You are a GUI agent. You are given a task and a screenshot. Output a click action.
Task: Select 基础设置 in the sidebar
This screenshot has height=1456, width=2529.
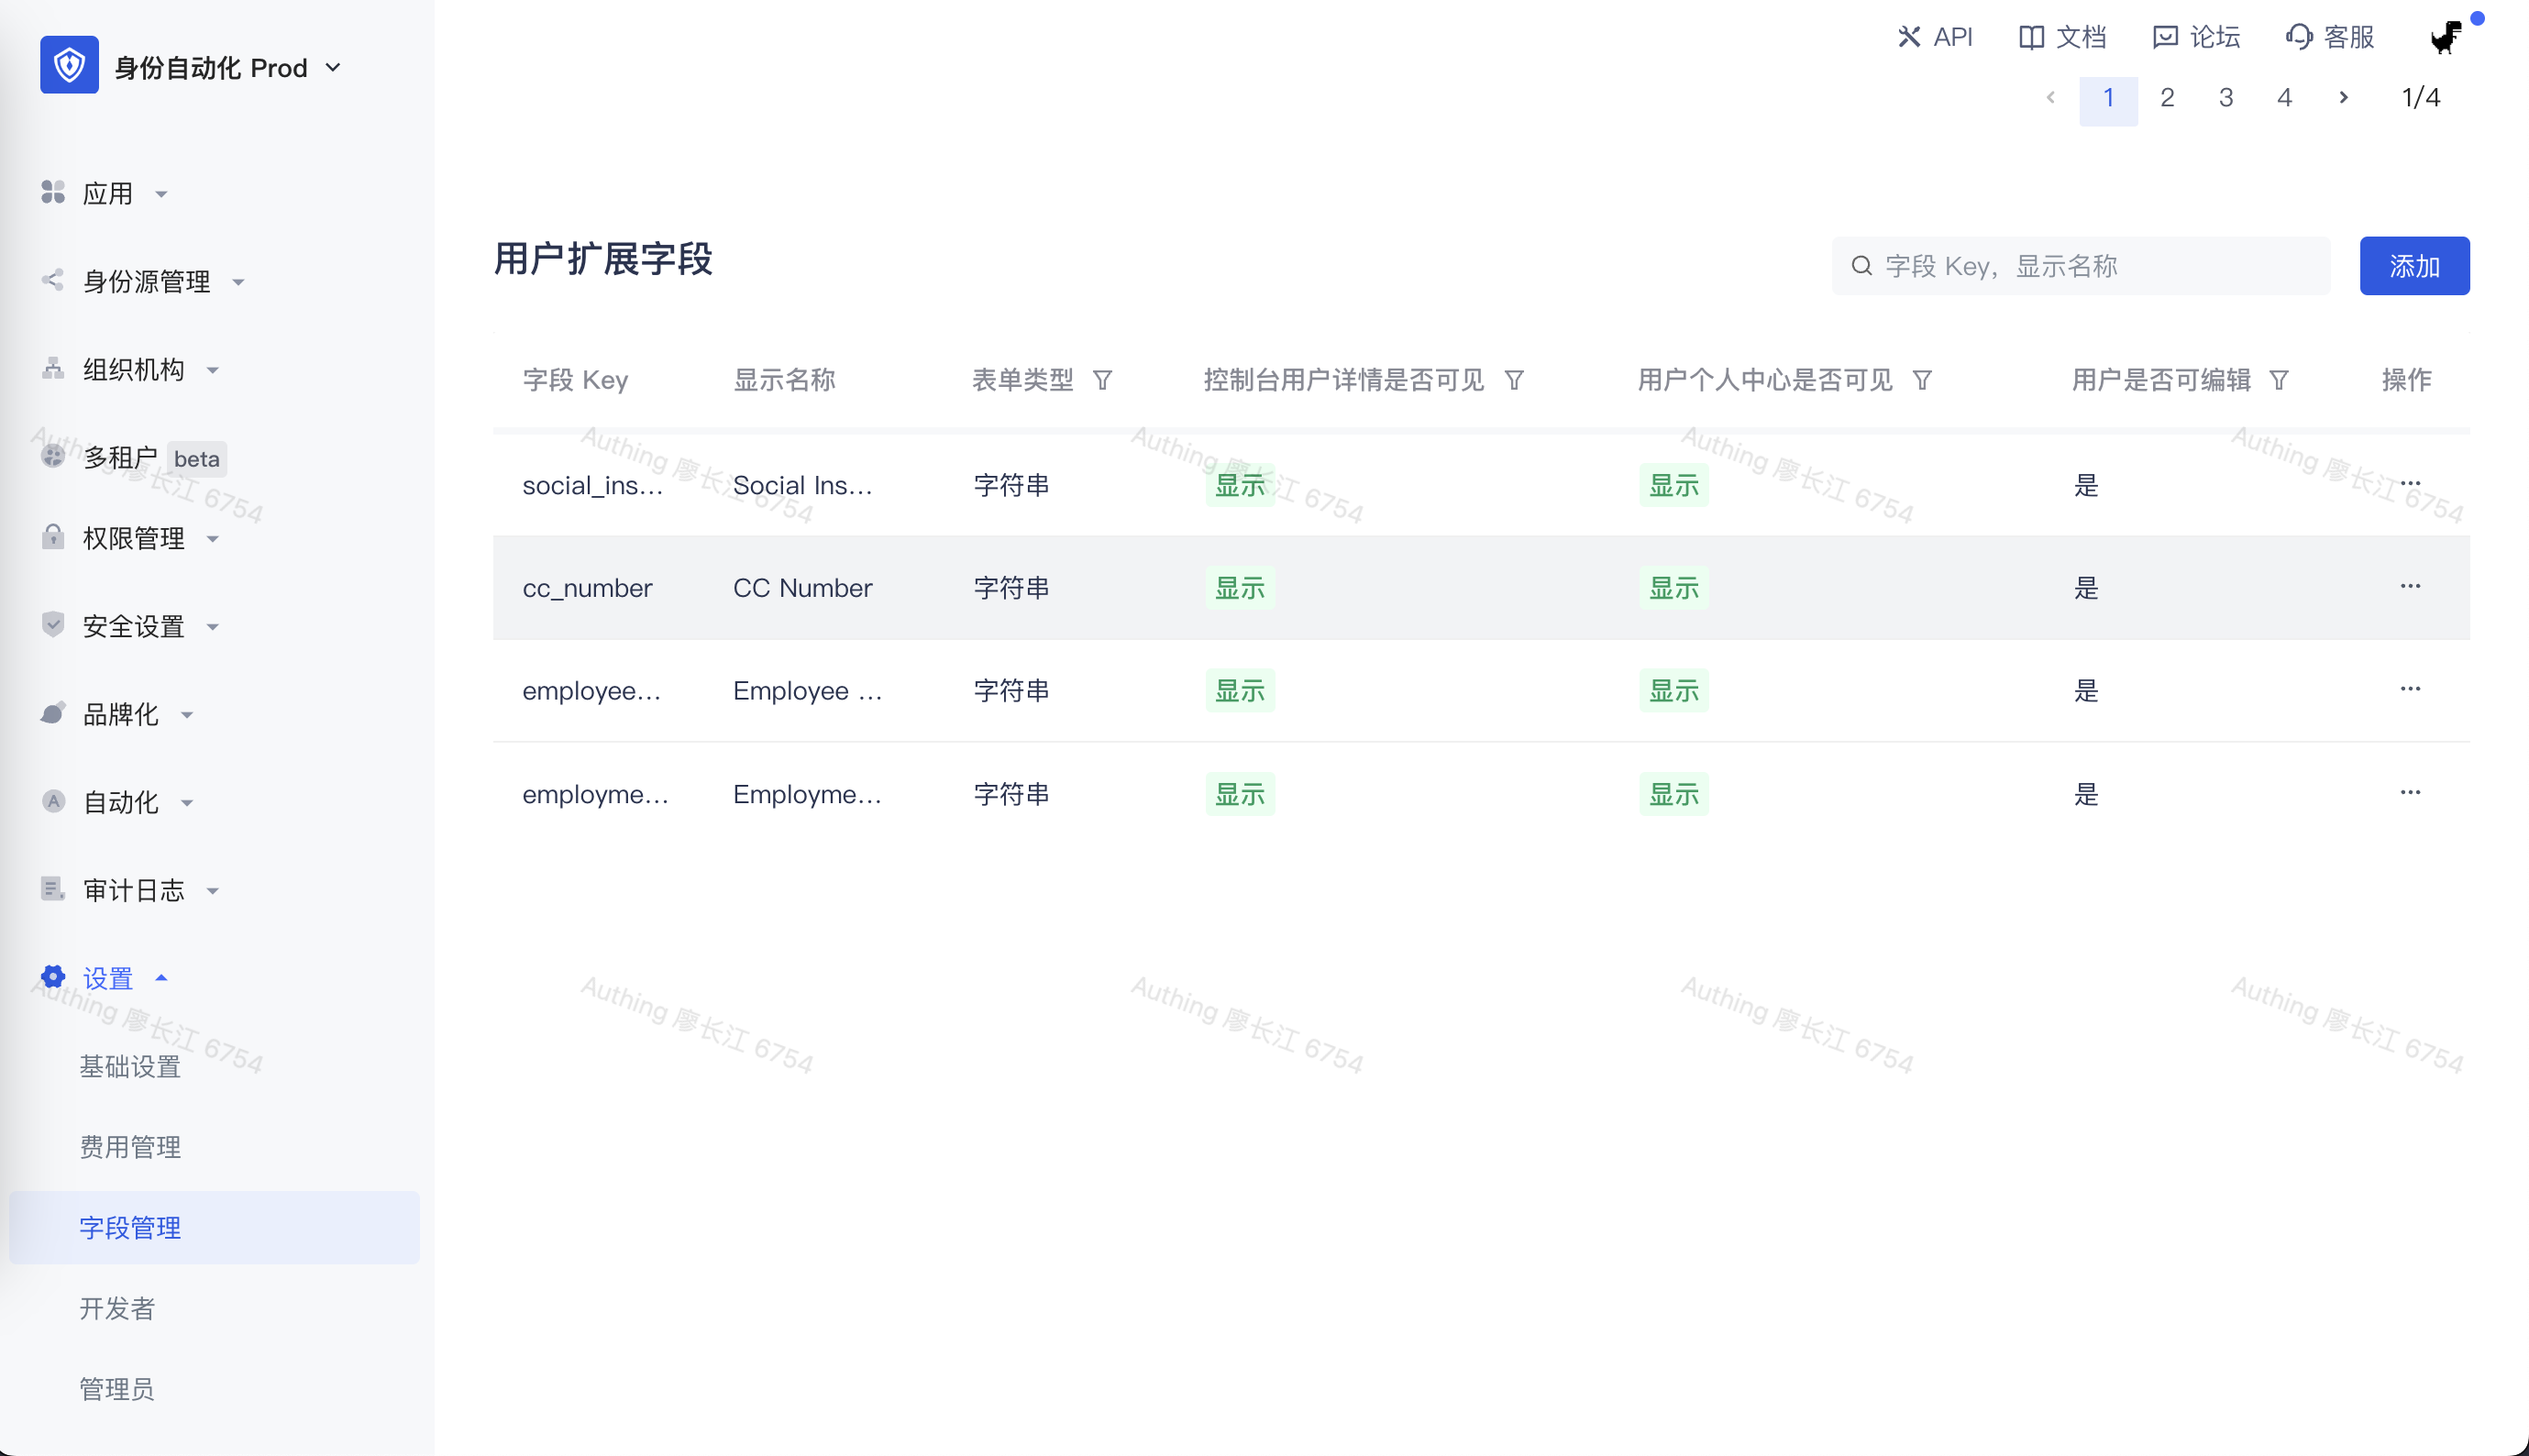130,1066
